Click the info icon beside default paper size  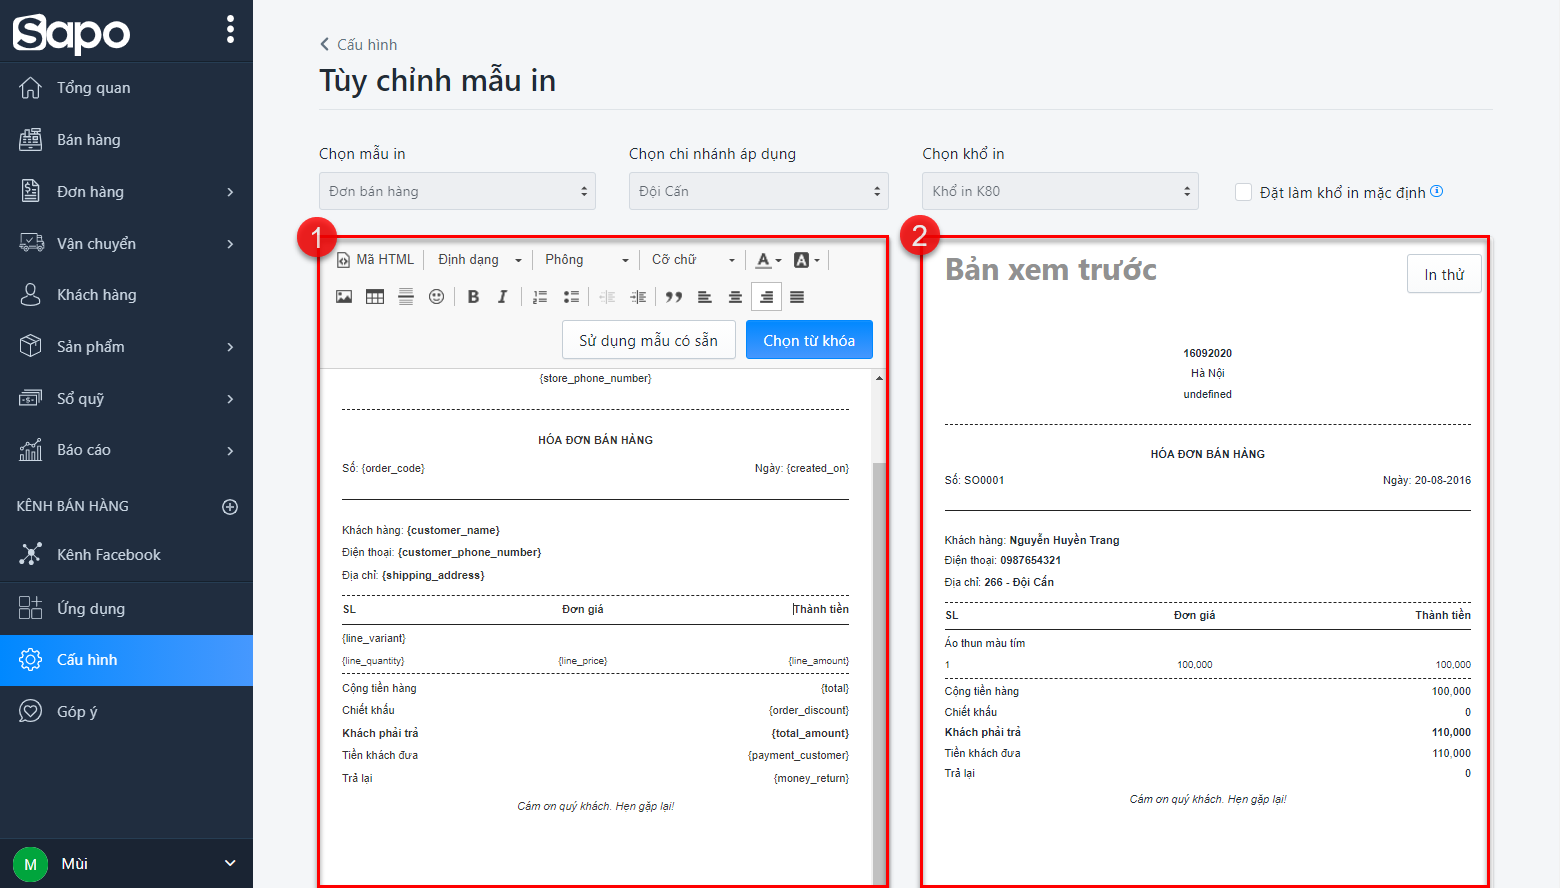(1437, 191)
